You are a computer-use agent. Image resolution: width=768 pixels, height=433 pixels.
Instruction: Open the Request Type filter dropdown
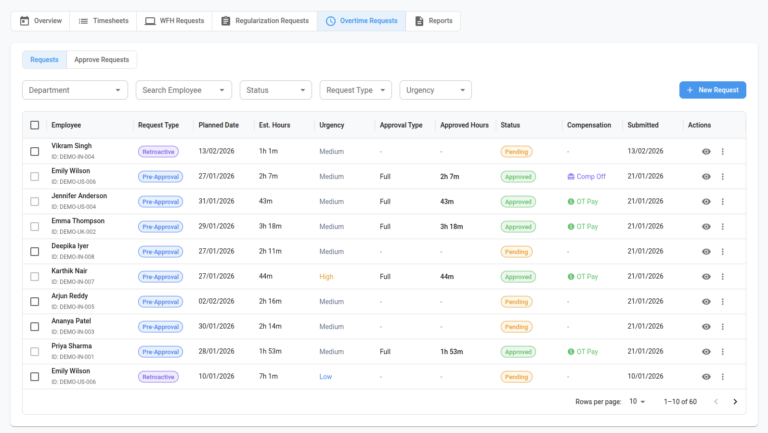tap(355, 90)
